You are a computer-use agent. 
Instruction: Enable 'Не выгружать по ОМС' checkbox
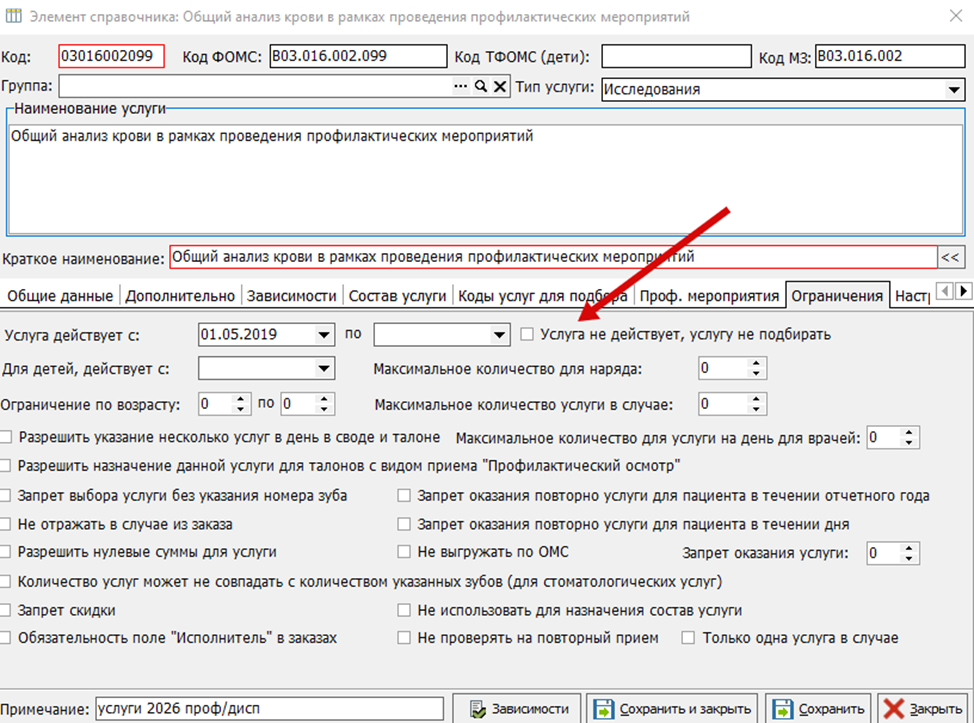[404, 552]
